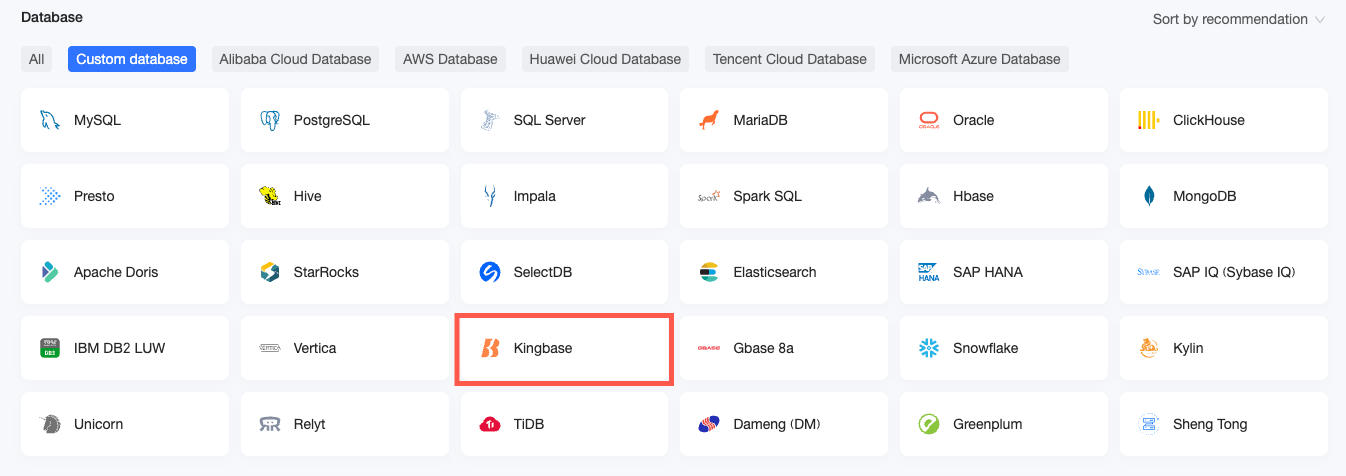Click the Gbase 8a logo icon
The image size is (1346, 476).
point(709,348)
